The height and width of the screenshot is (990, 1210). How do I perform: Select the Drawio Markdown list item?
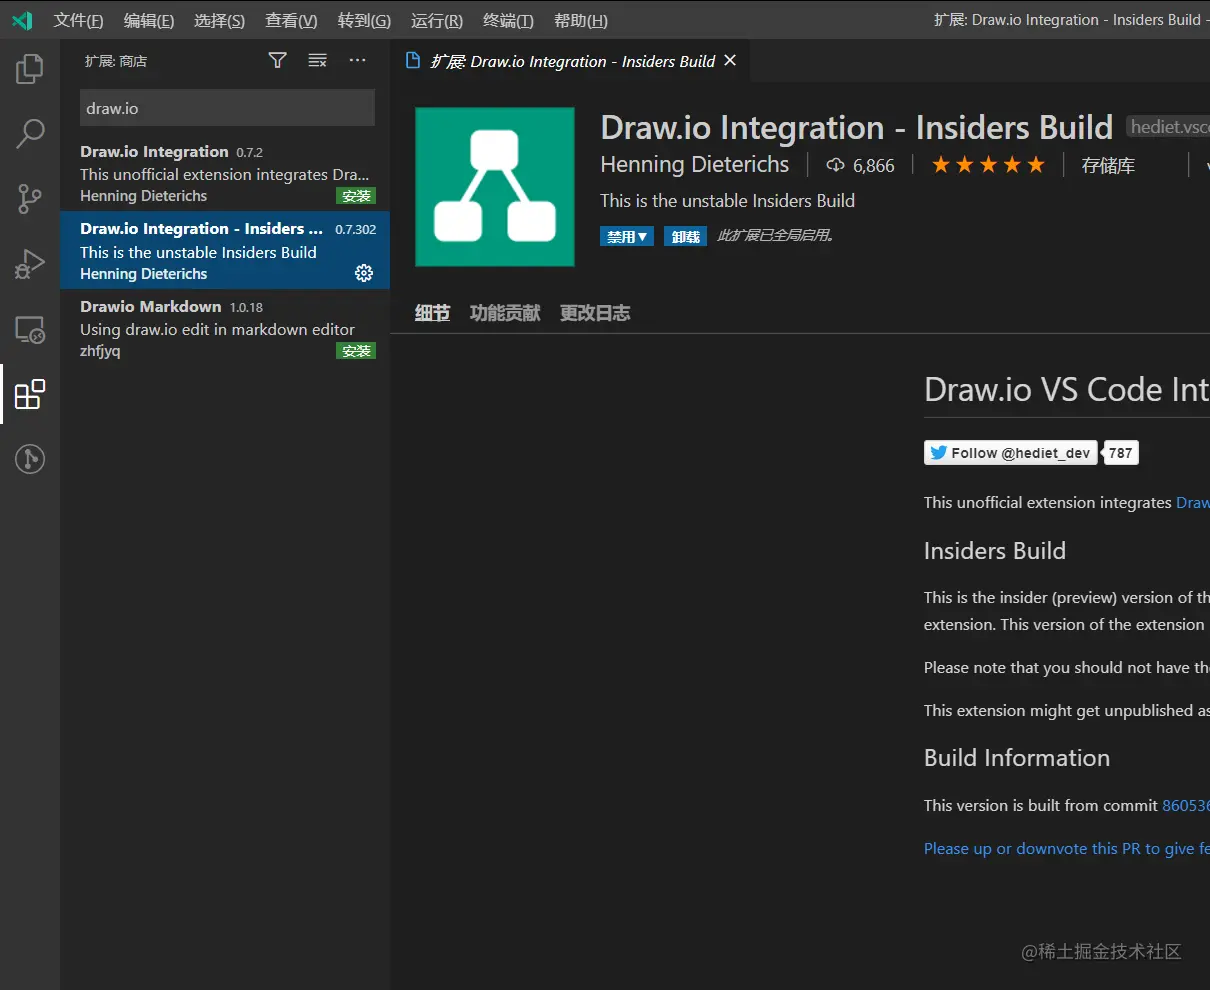(225, 328)
